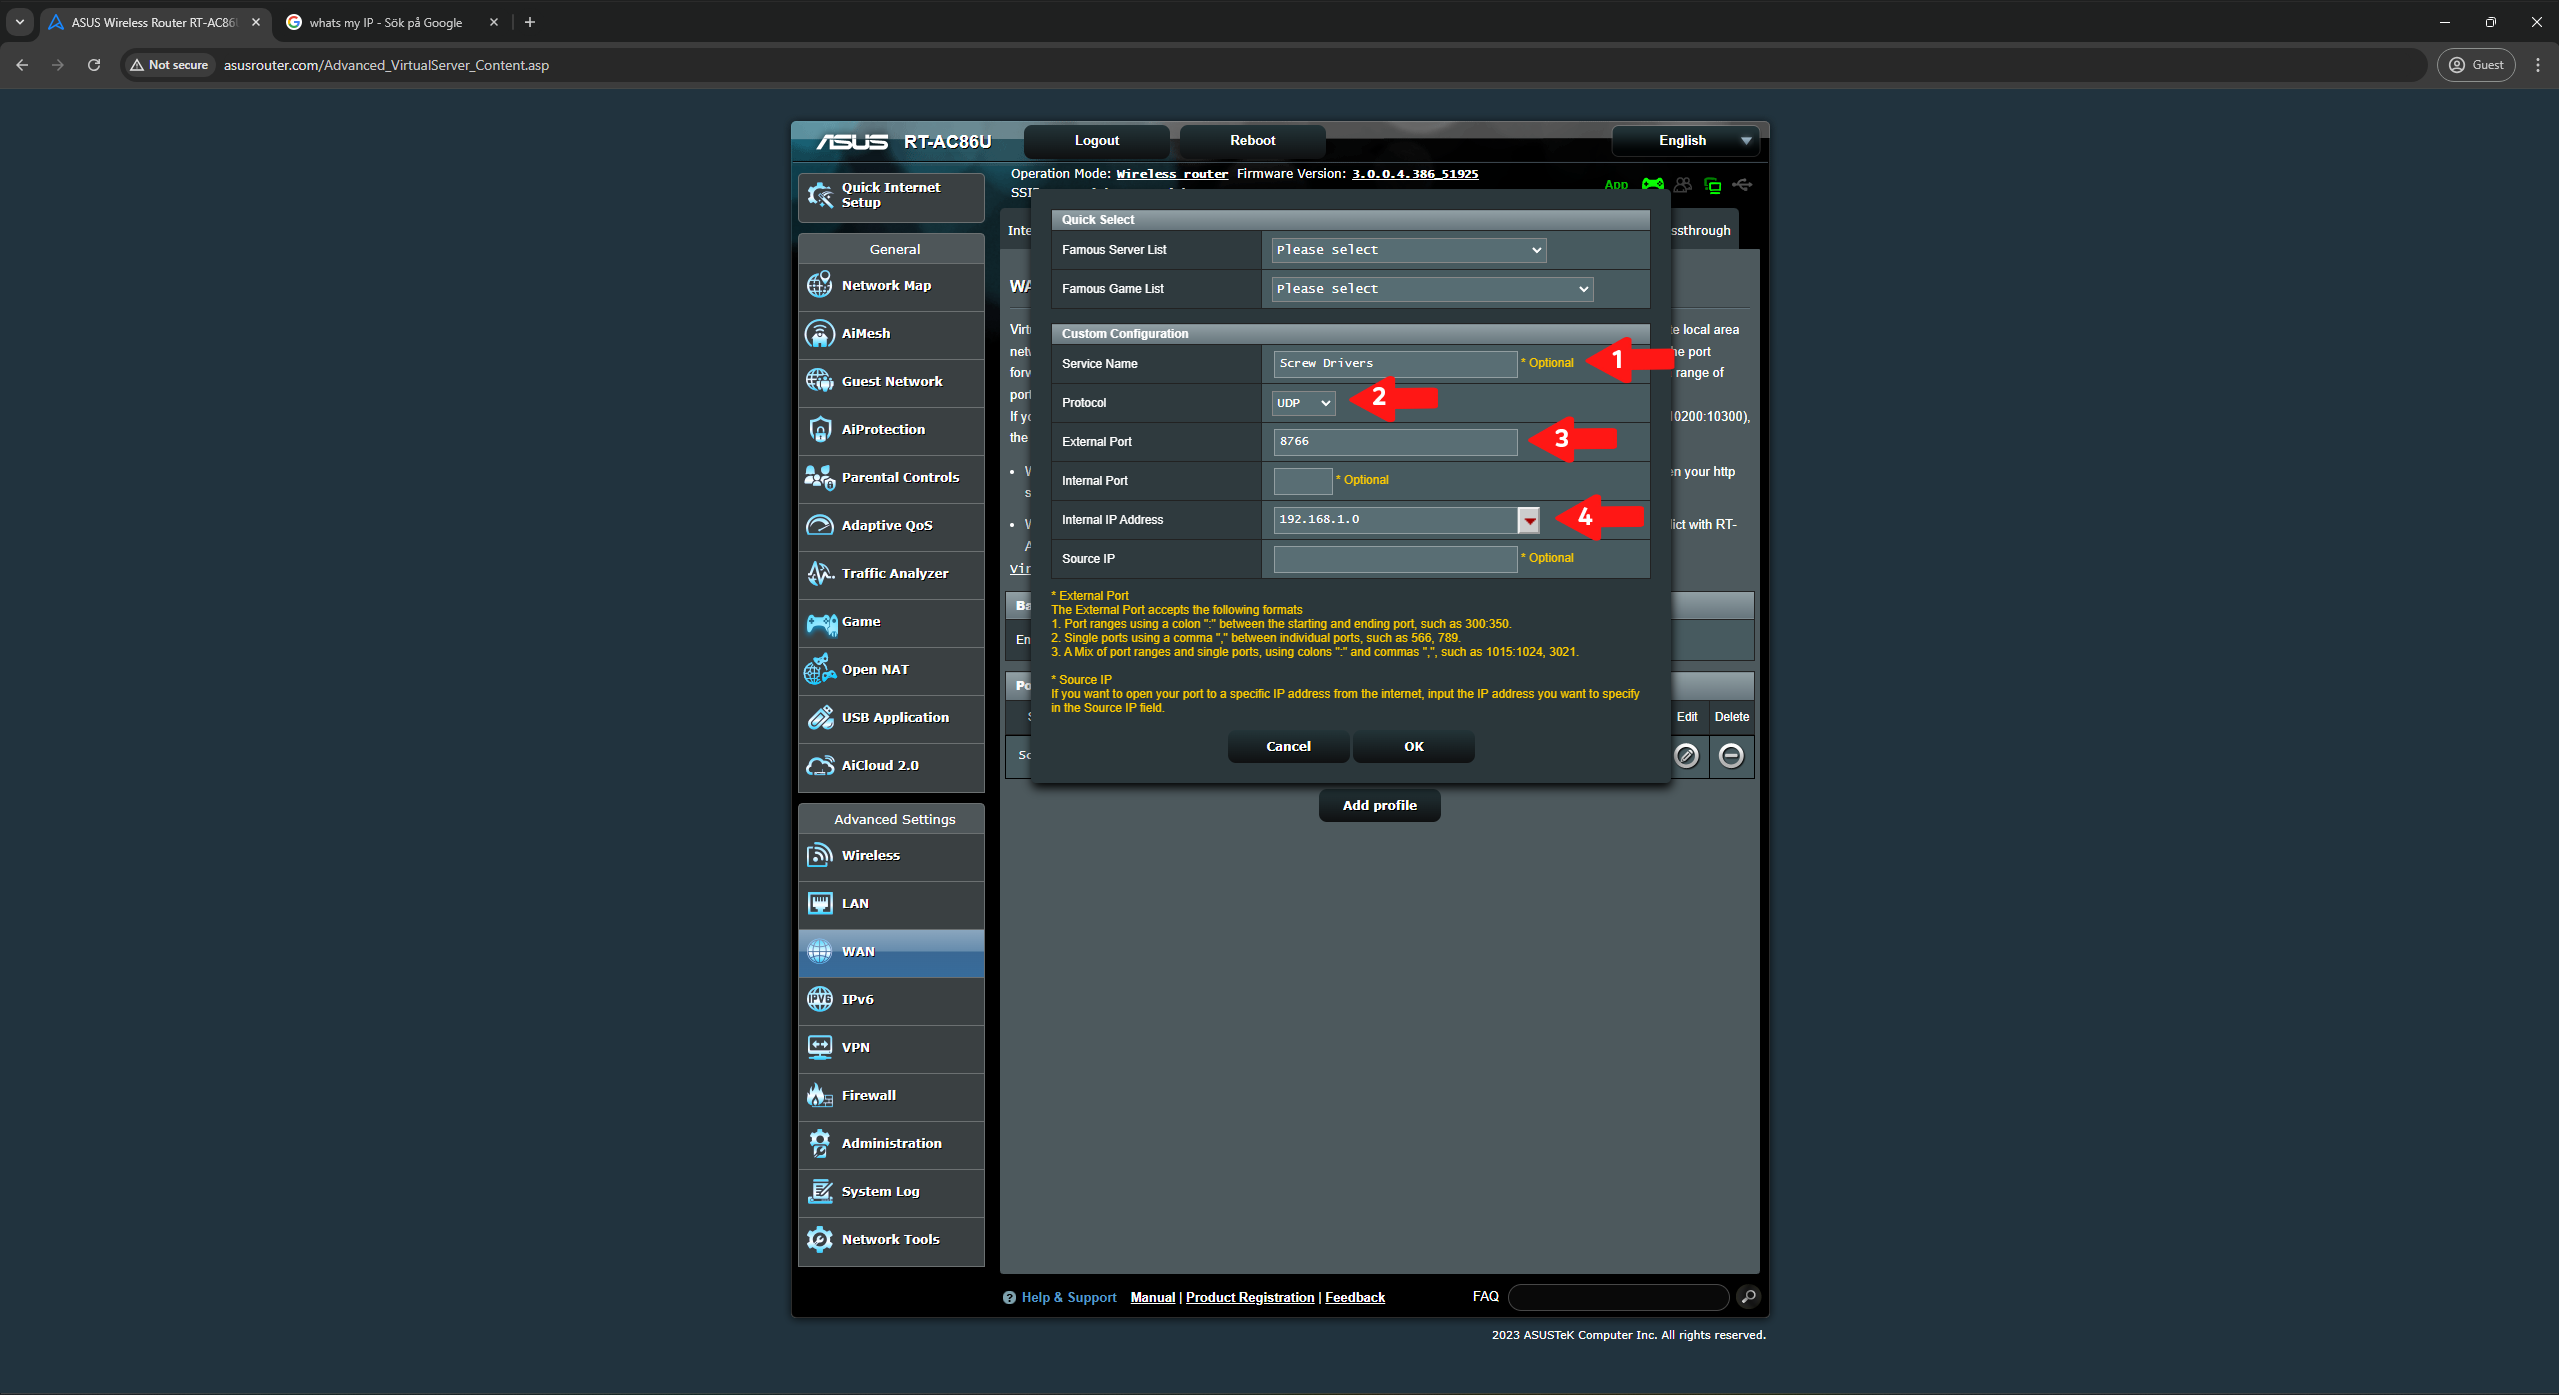Image resolution: width=2559 pixels, height=1395 pixels.
Task: Click the Logout button
Action: tap(1097, 141)
